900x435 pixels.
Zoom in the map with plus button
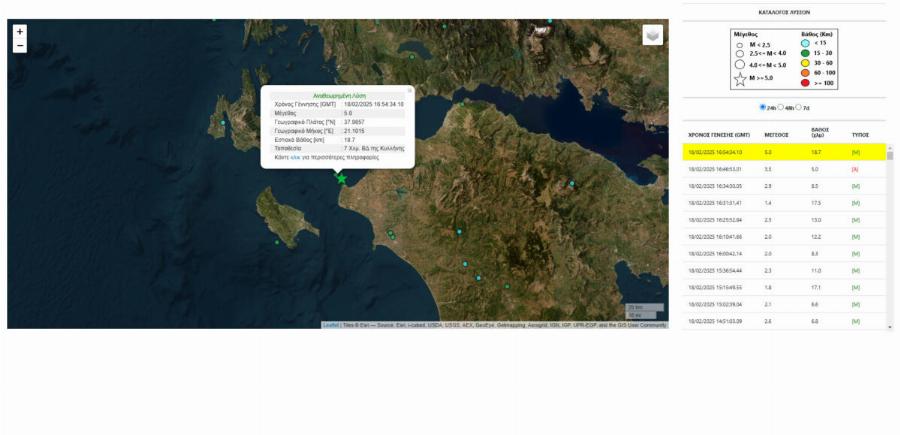20,32
